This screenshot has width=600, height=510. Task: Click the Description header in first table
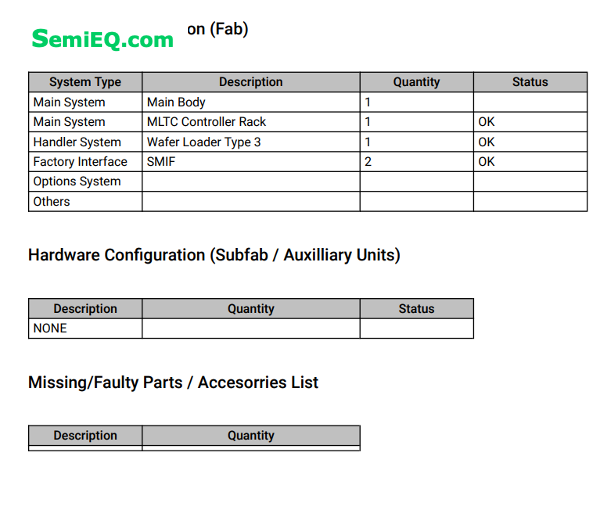(251, 82)
